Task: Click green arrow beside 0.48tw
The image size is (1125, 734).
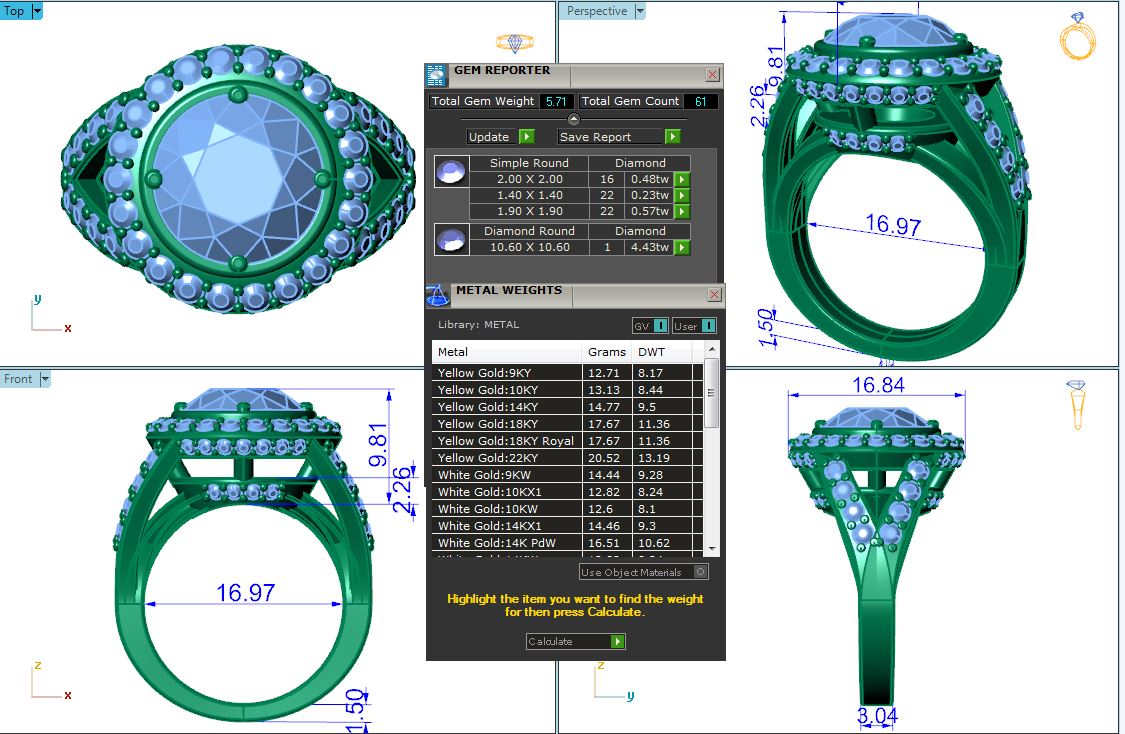Action: coord(682,179)
